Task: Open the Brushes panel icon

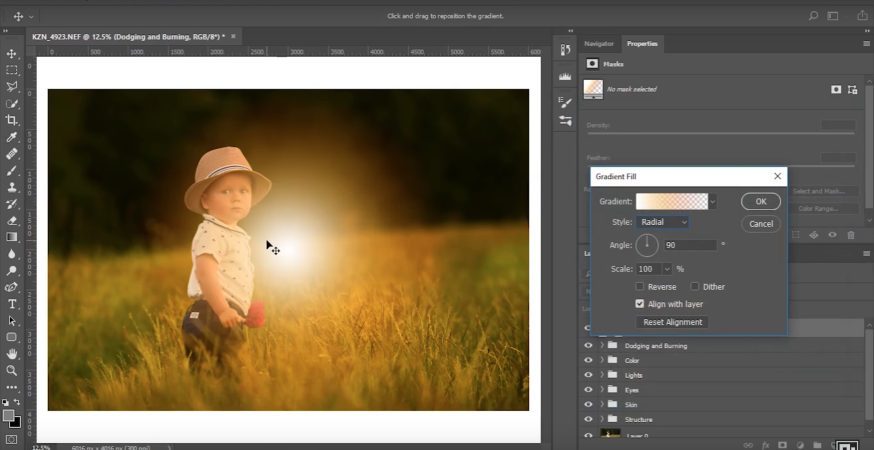Action: [x=565, y=120]
